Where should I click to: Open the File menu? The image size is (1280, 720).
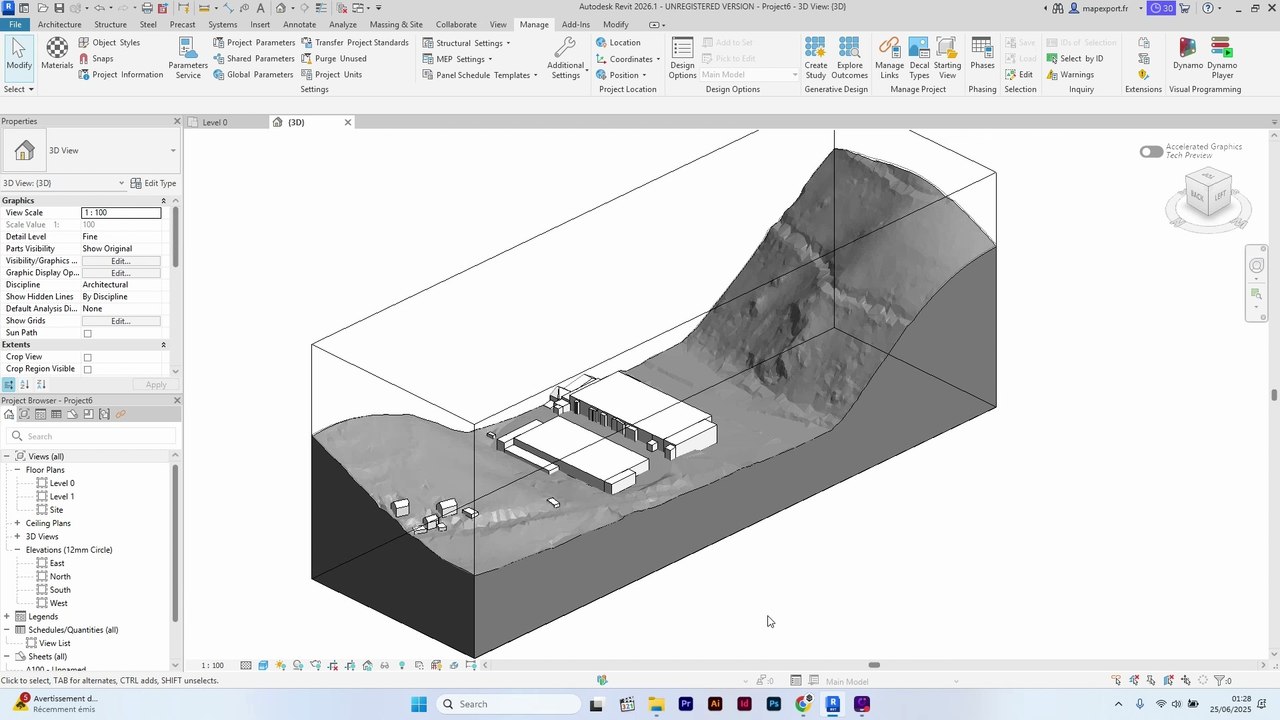(15, 24)
